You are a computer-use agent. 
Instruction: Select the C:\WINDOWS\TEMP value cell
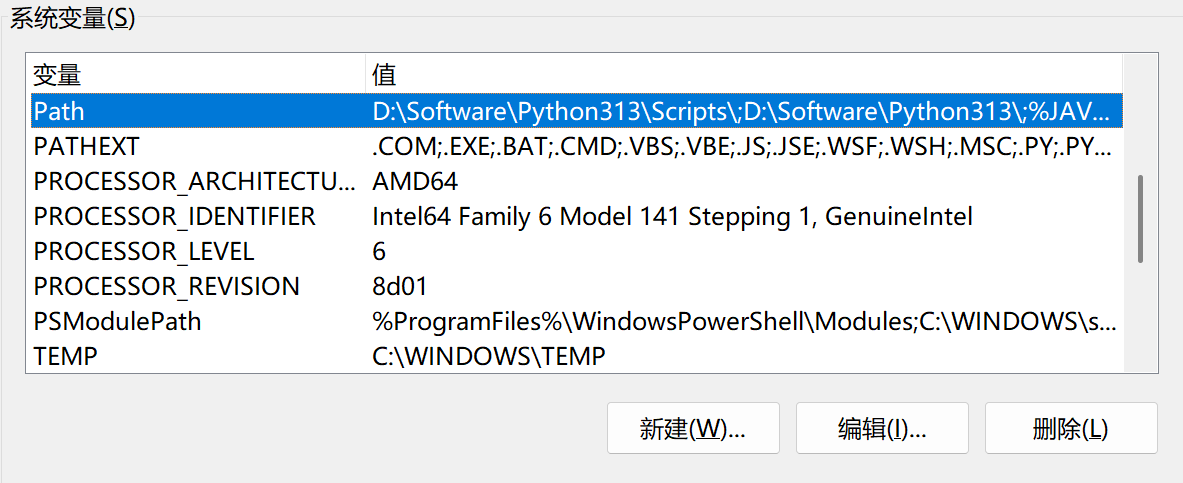tap(488, 356)
